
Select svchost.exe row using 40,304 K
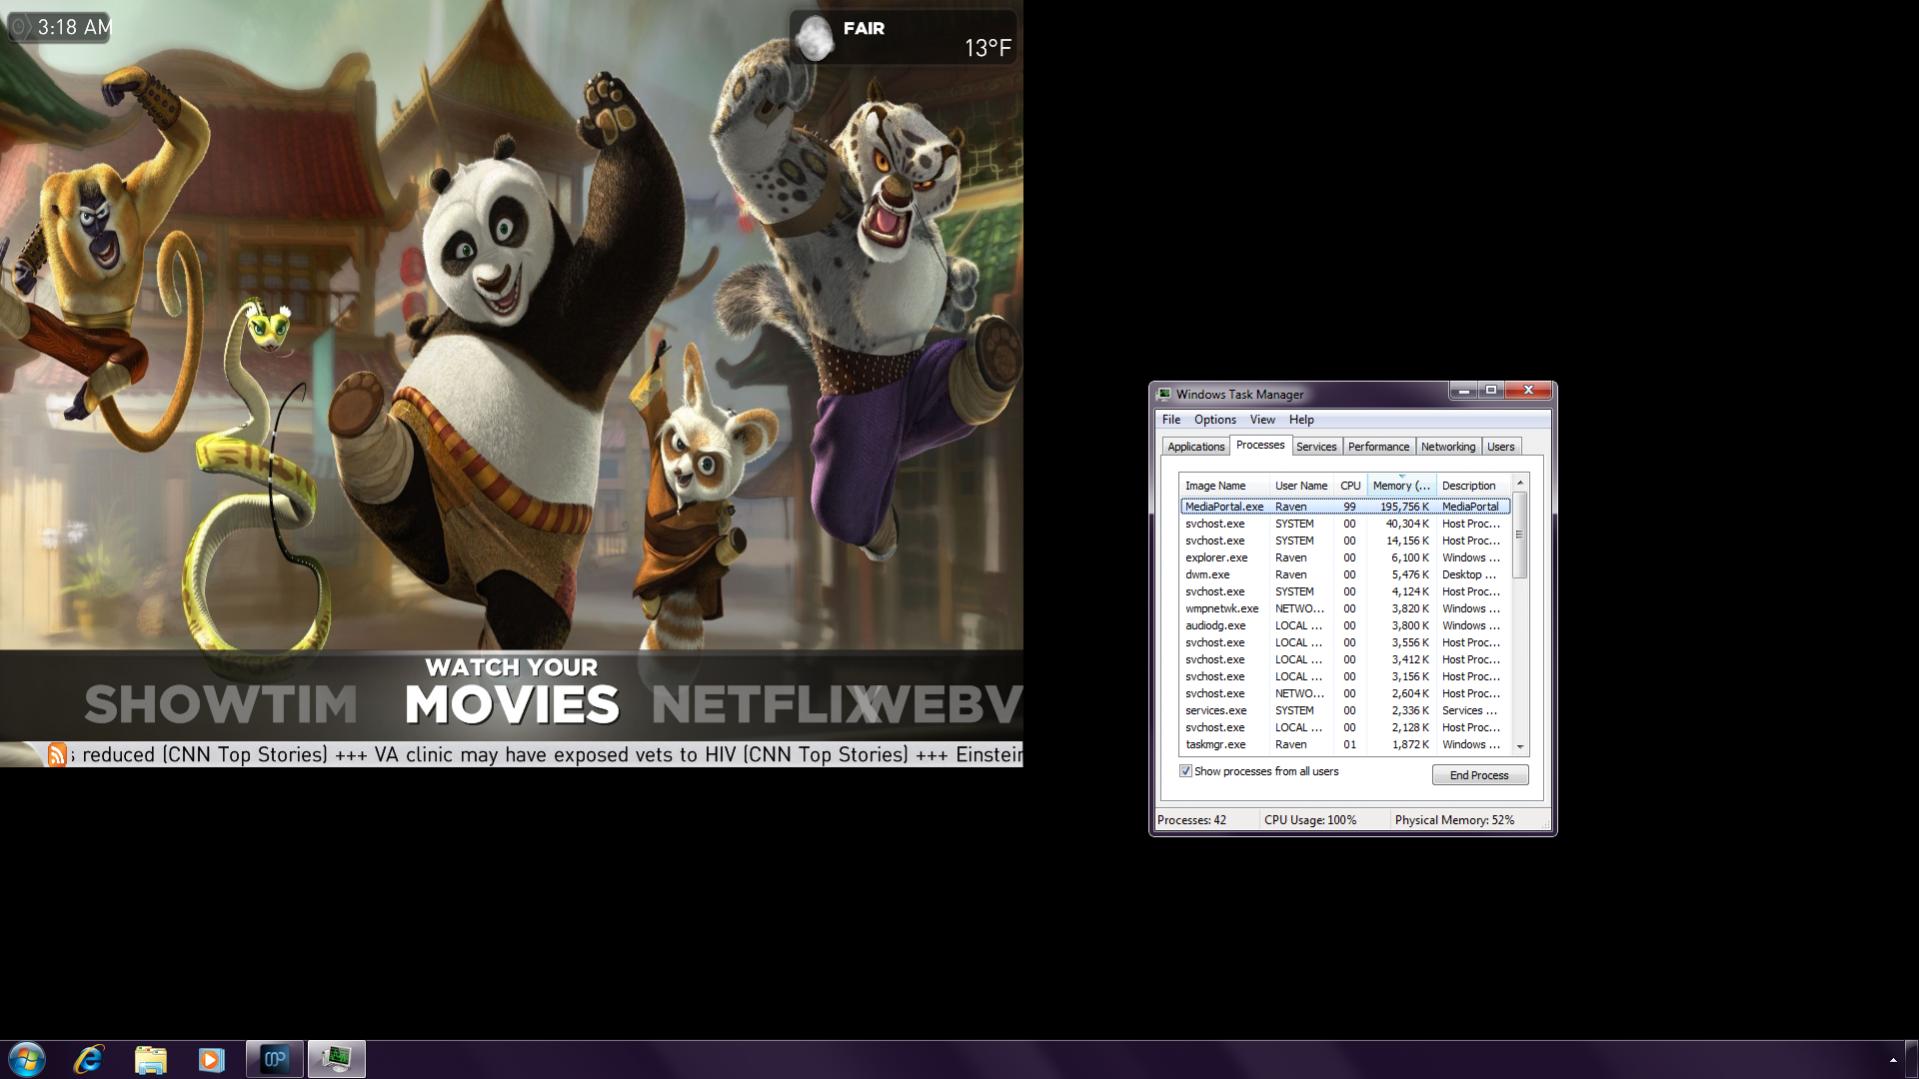click(1345, 524)
